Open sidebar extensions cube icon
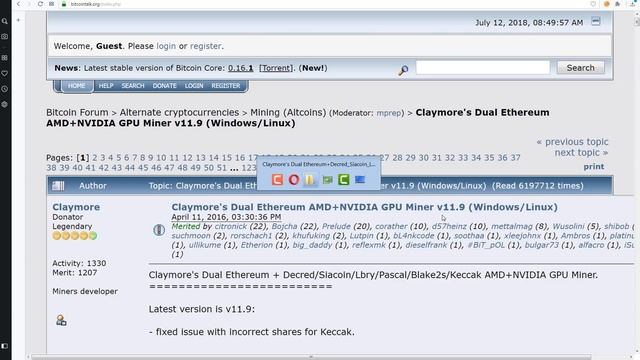The image size is (640, 360). click(4, 104)
